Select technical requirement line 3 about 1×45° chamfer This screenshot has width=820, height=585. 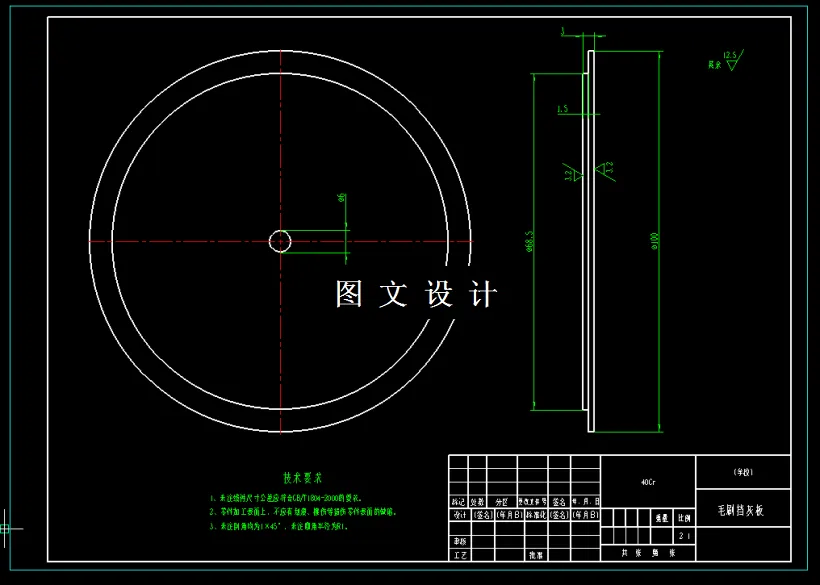tap(279, 526)
